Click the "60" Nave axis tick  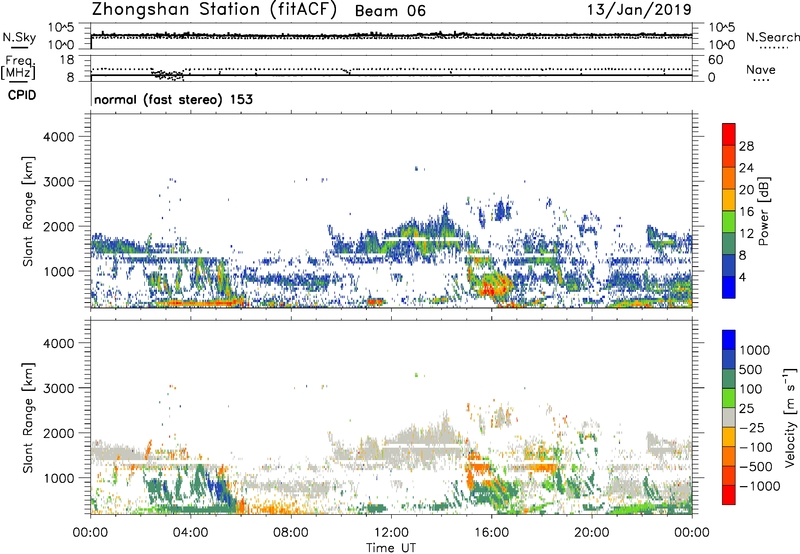715,60
